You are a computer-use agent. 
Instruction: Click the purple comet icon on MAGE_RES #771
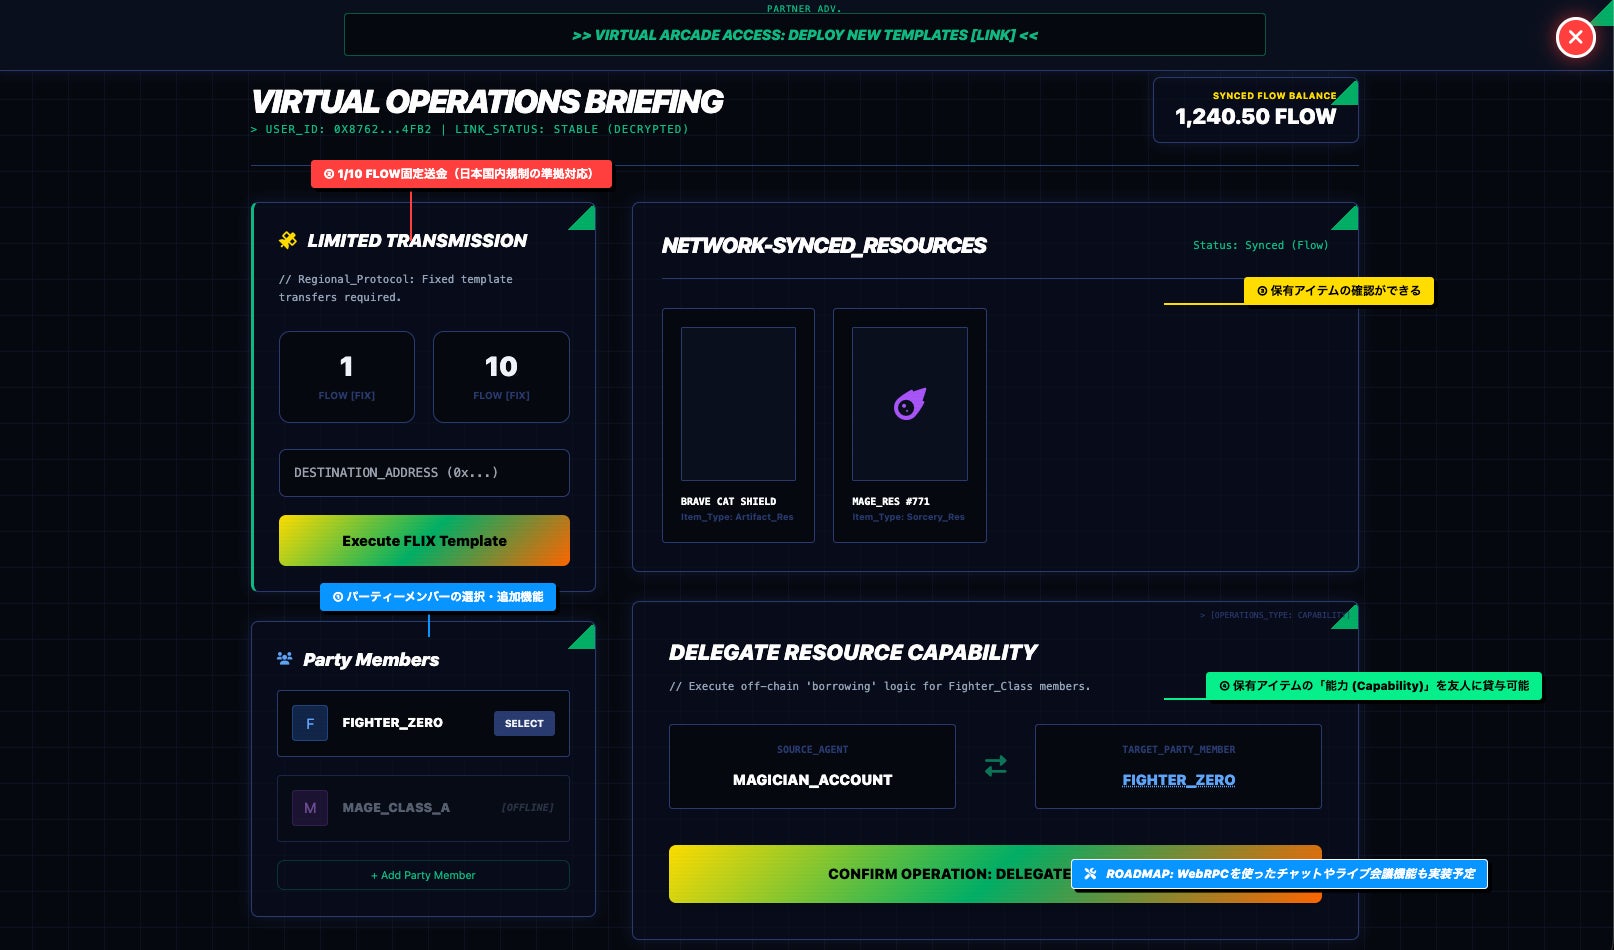click(909, 404)
